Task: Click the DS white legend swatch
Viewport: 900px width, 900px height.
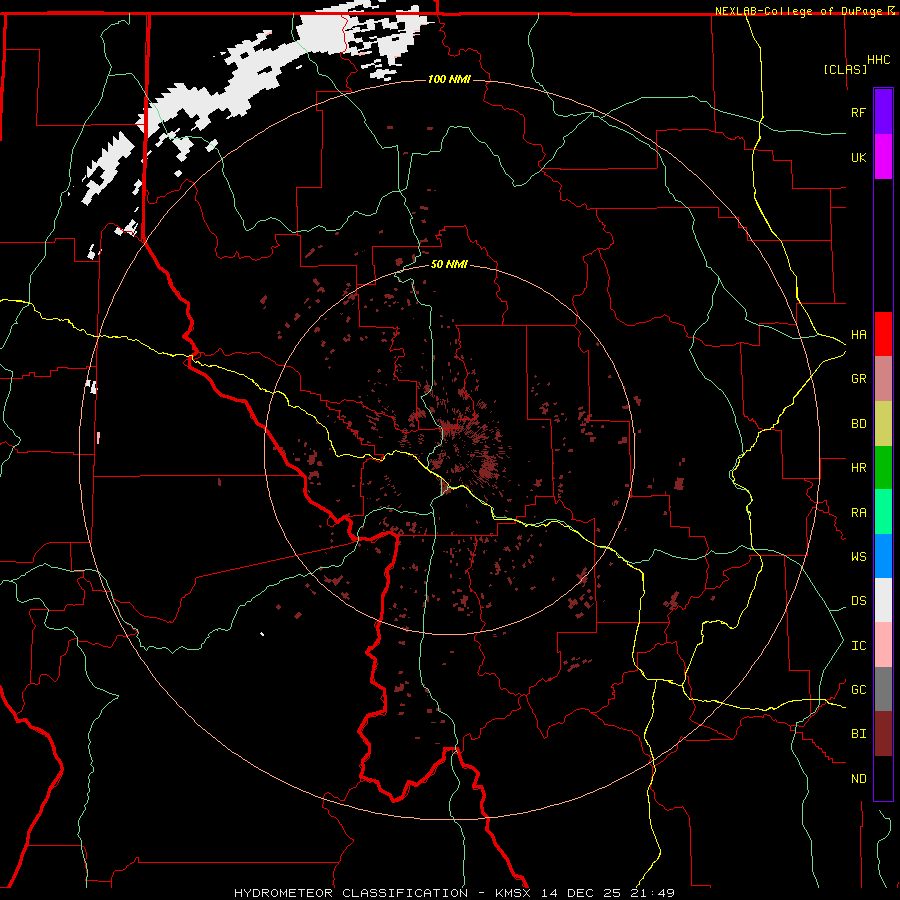Action: tap(883, 600)
